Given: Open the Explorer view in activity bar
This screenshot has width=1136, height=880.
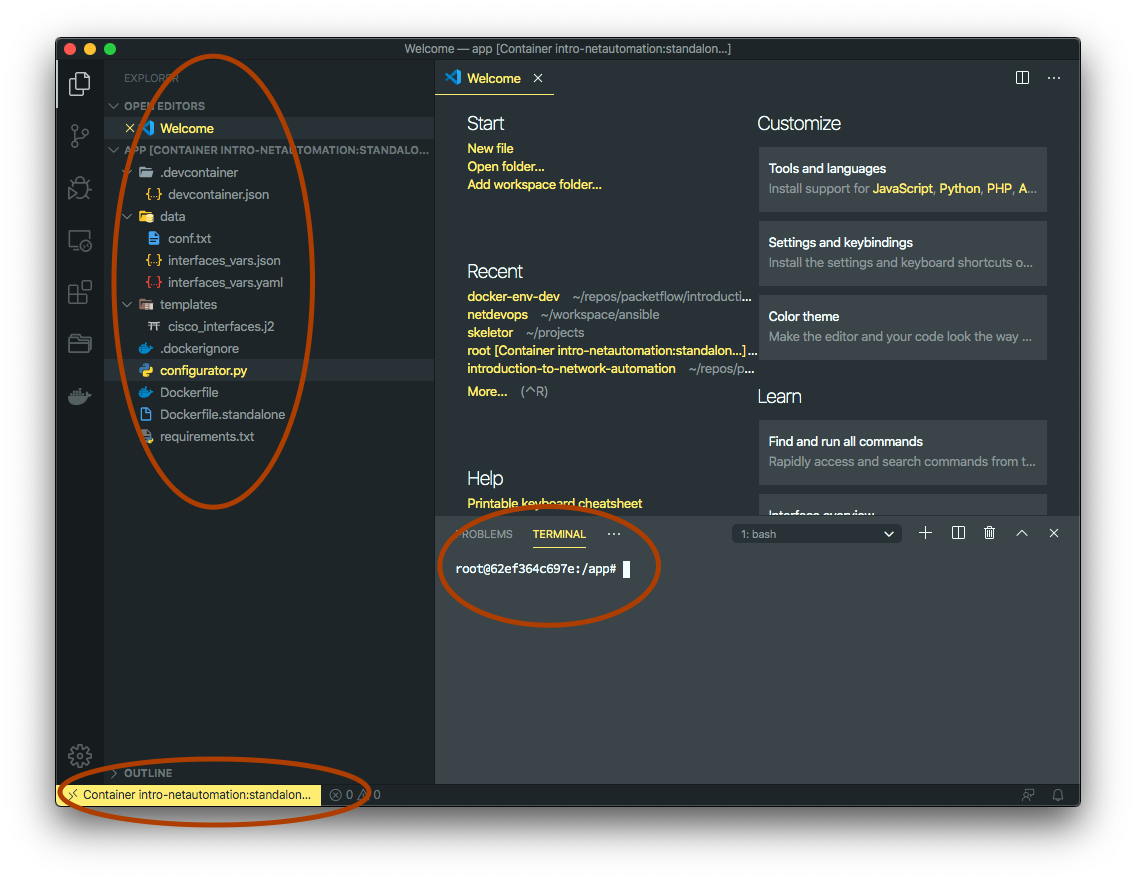Looking at the screenshot, I should pyautogui.click(x=80, y=84).
